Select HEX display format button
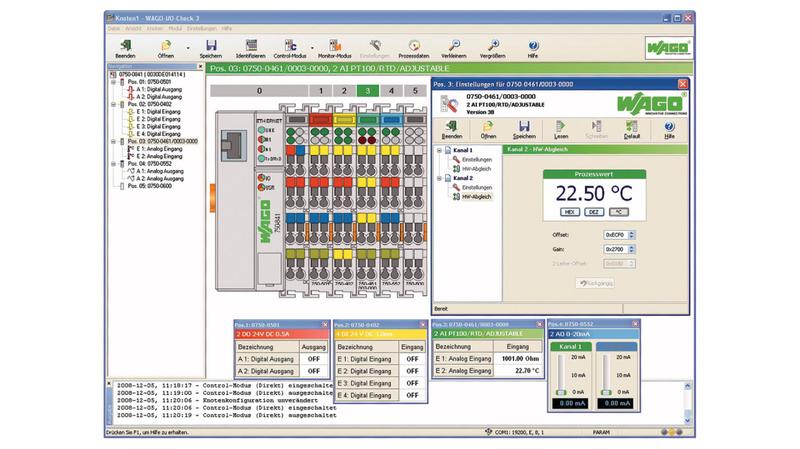This screenshot has width=800, height=449. pos(570,212)
